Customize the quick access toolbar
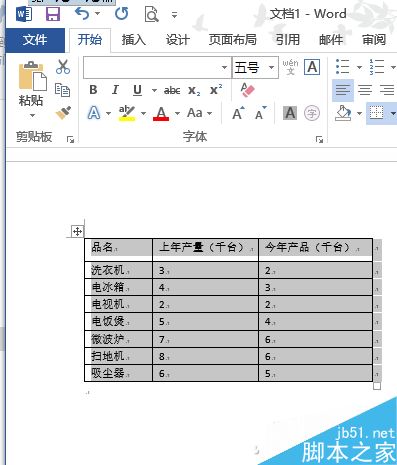397x465 pixels. click(x=174, y=15)
